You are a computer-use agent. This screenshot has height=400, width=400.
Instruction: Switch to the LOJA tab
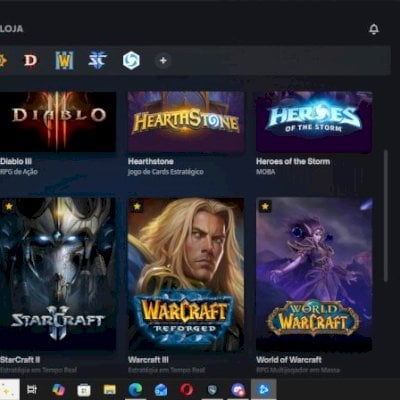11,29
